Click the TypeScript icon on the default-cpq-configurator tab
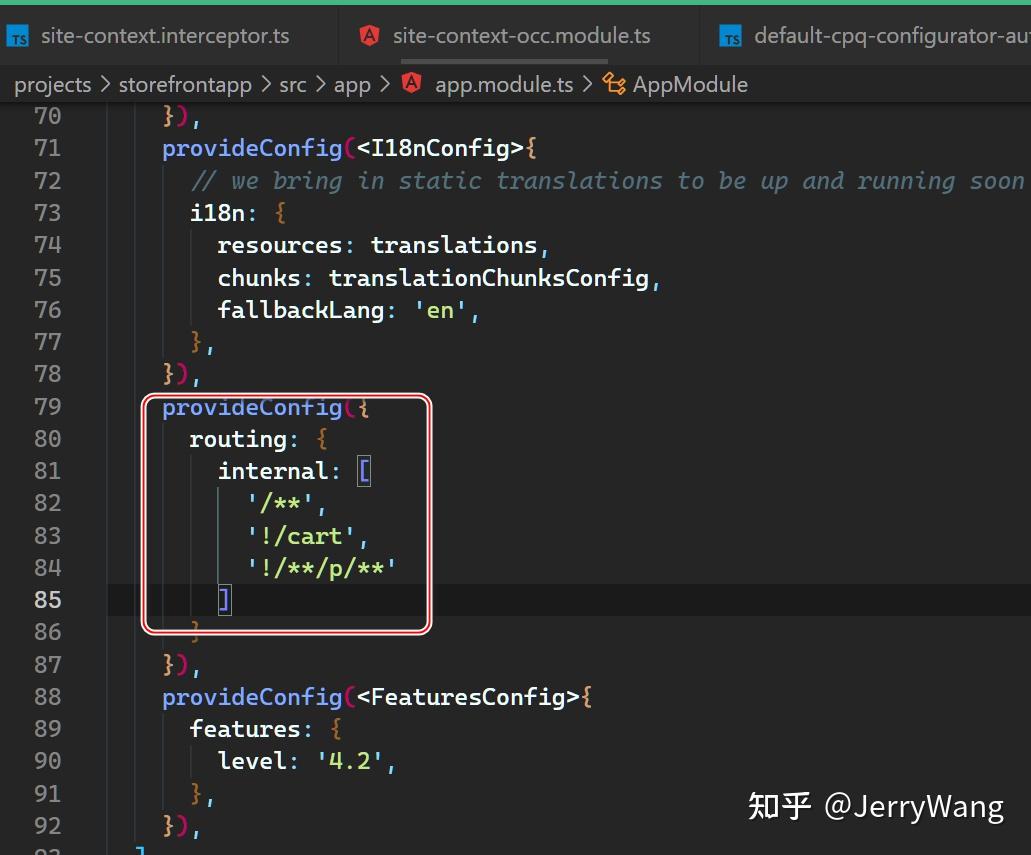 click(x=730, y=36)
